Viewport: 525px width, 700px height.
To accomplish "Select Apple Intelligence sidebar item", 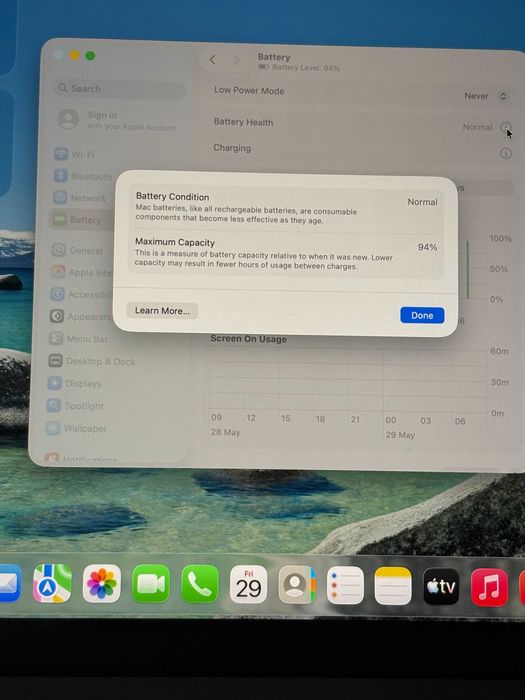I will click(x=81, y=272).
